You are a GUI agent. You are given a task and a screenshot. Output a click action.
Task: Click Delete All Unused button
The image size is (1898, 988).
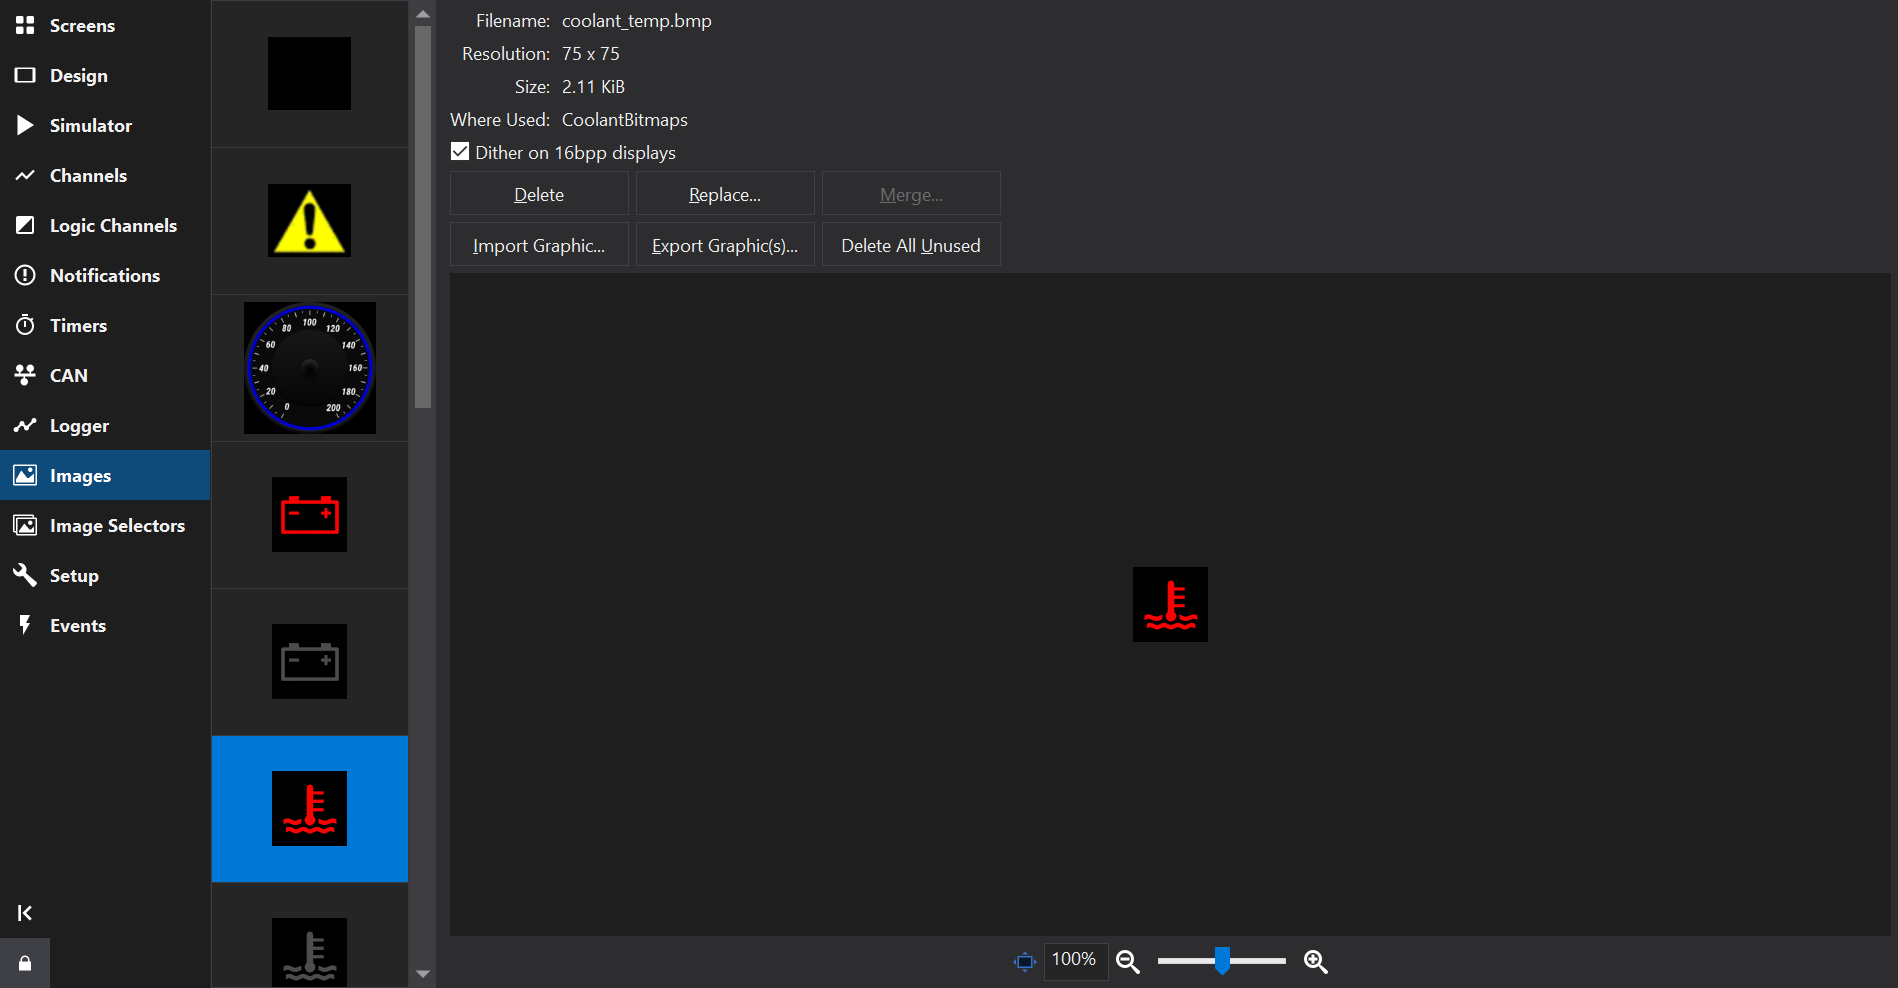point(911,245)
